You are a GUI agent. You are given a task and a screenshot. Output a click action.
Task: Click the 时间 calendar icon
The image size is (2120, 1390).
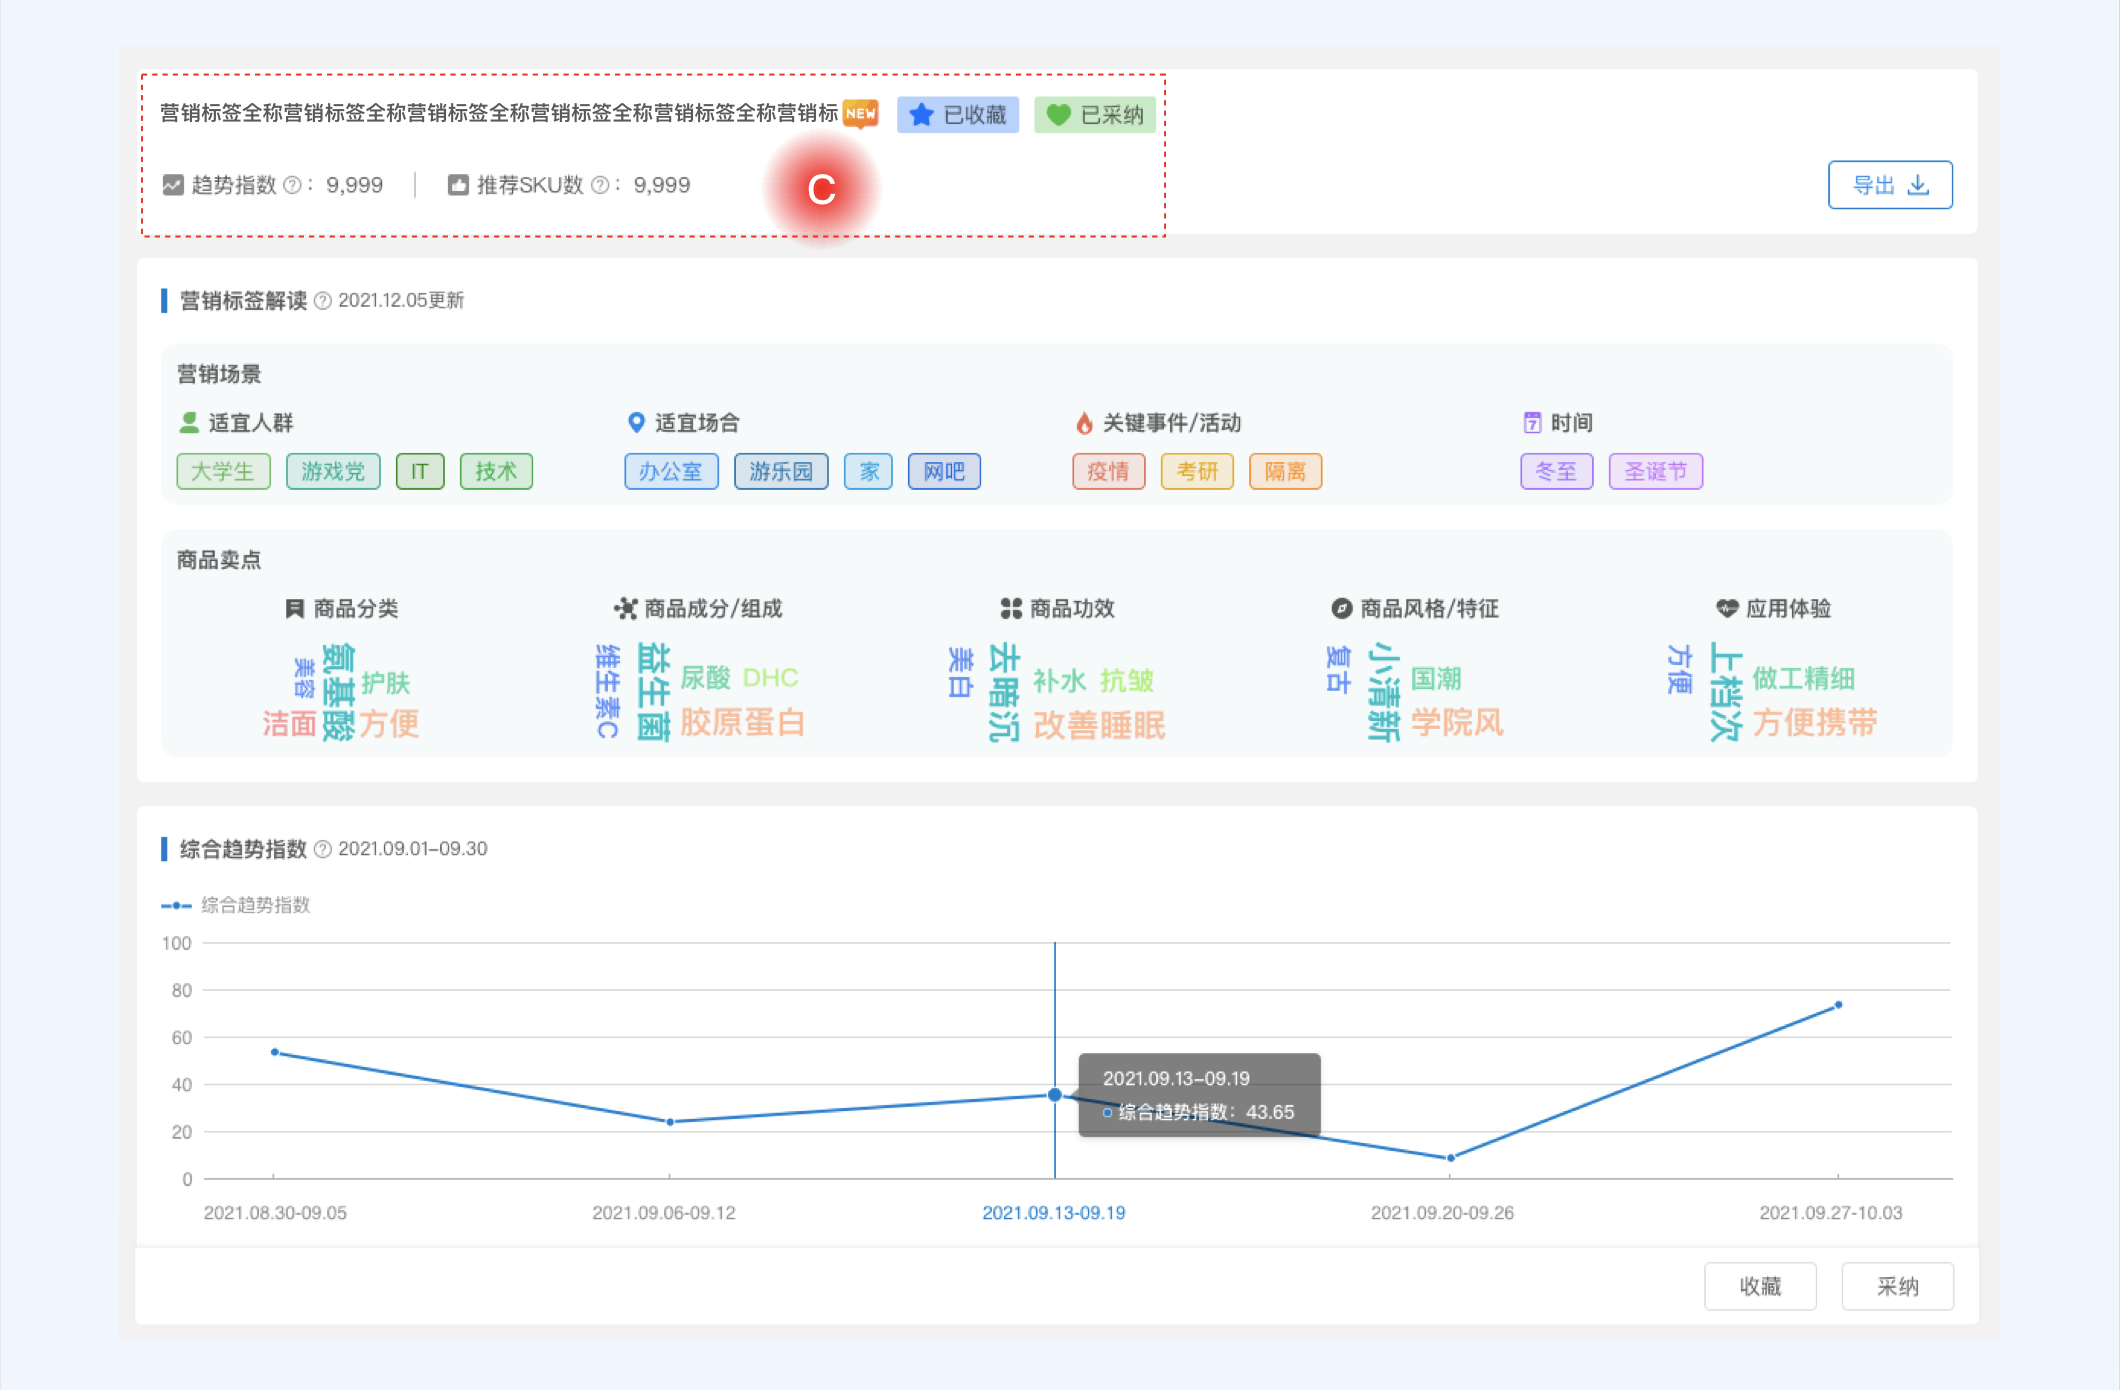1532,423
